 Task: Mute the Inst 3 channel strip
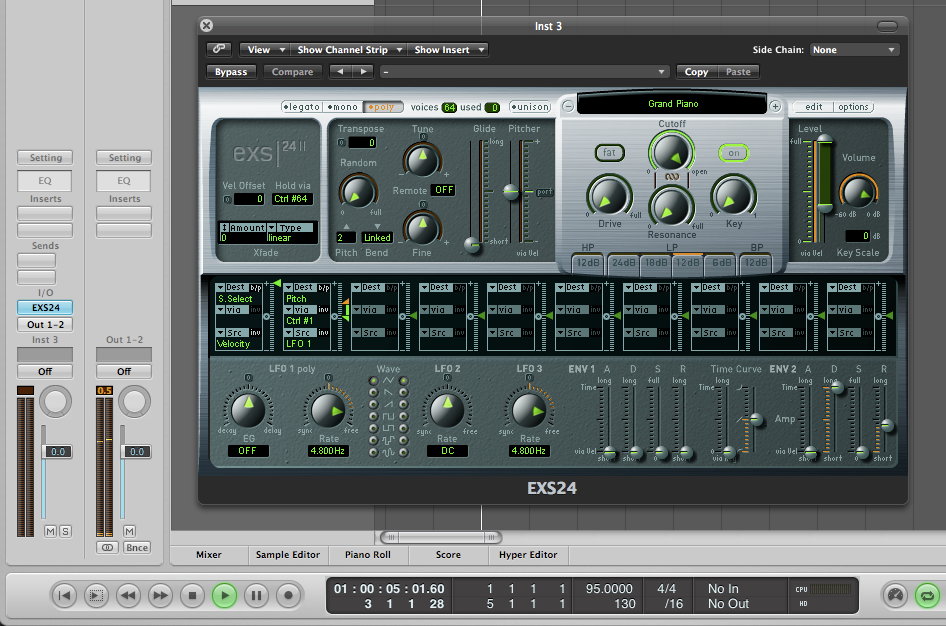(50, 531)
